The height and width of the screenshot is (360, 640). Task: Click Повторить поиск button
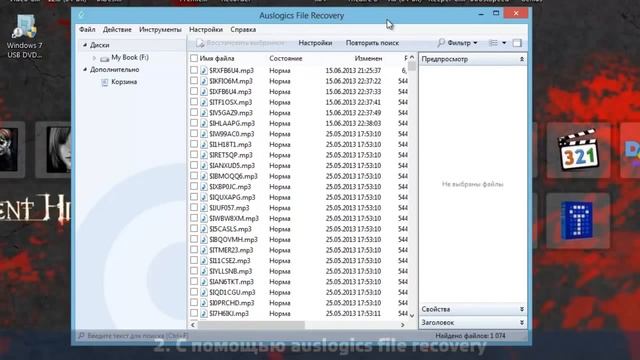point(372,43)
